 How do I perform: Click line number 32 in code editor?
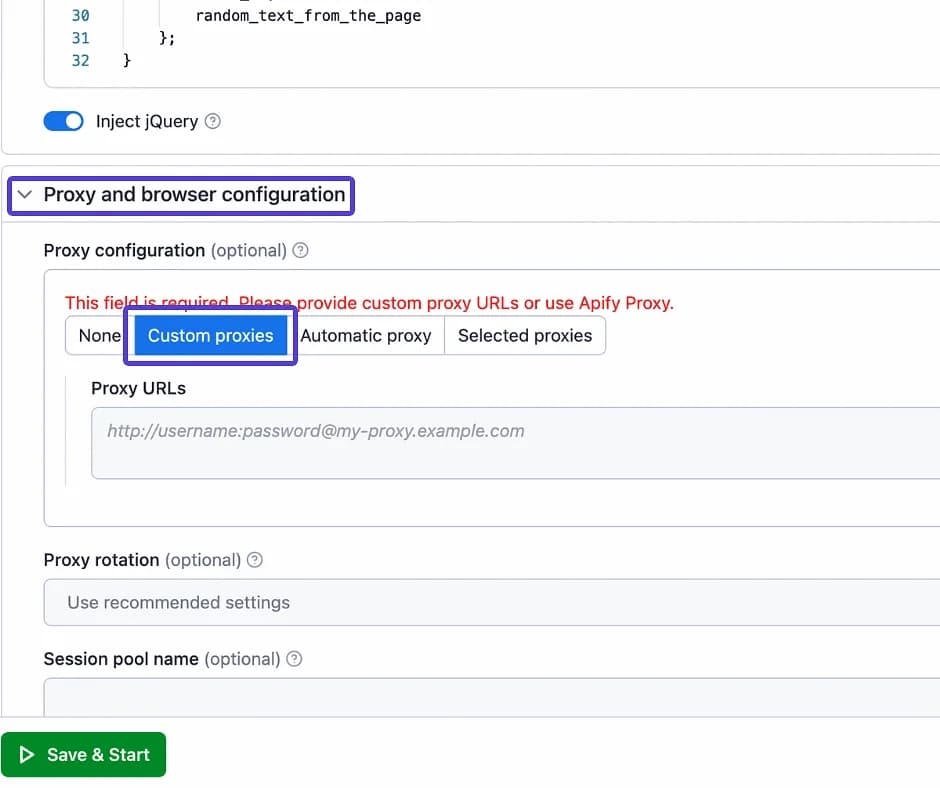[80, 60]
